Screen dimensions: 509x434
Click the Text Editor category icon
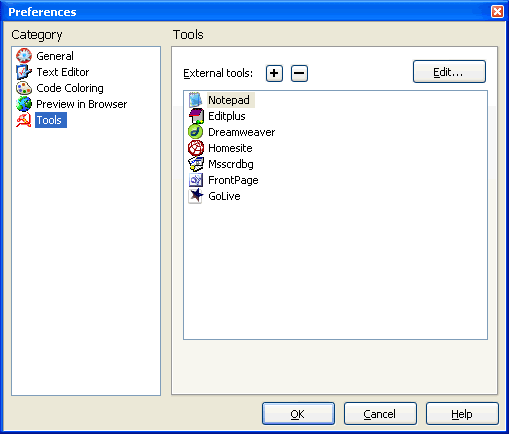coord(24,72)
